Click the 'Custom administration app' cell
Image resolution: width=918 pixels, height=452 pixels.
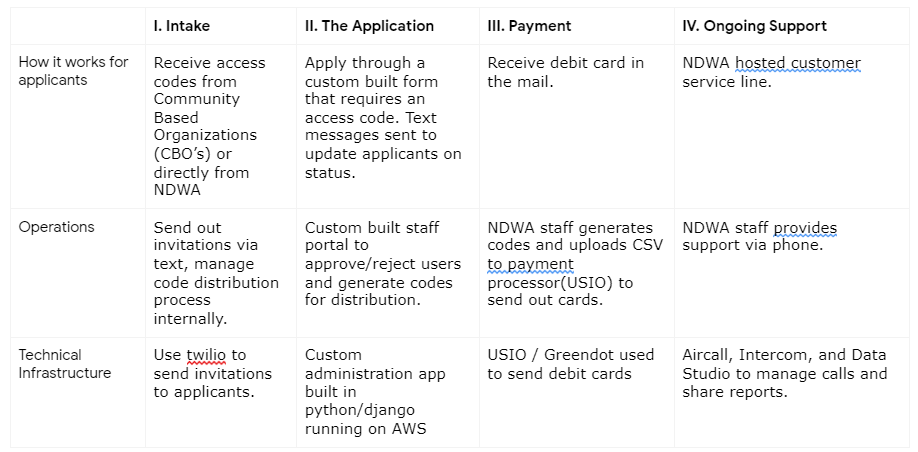tap(373, 392)
